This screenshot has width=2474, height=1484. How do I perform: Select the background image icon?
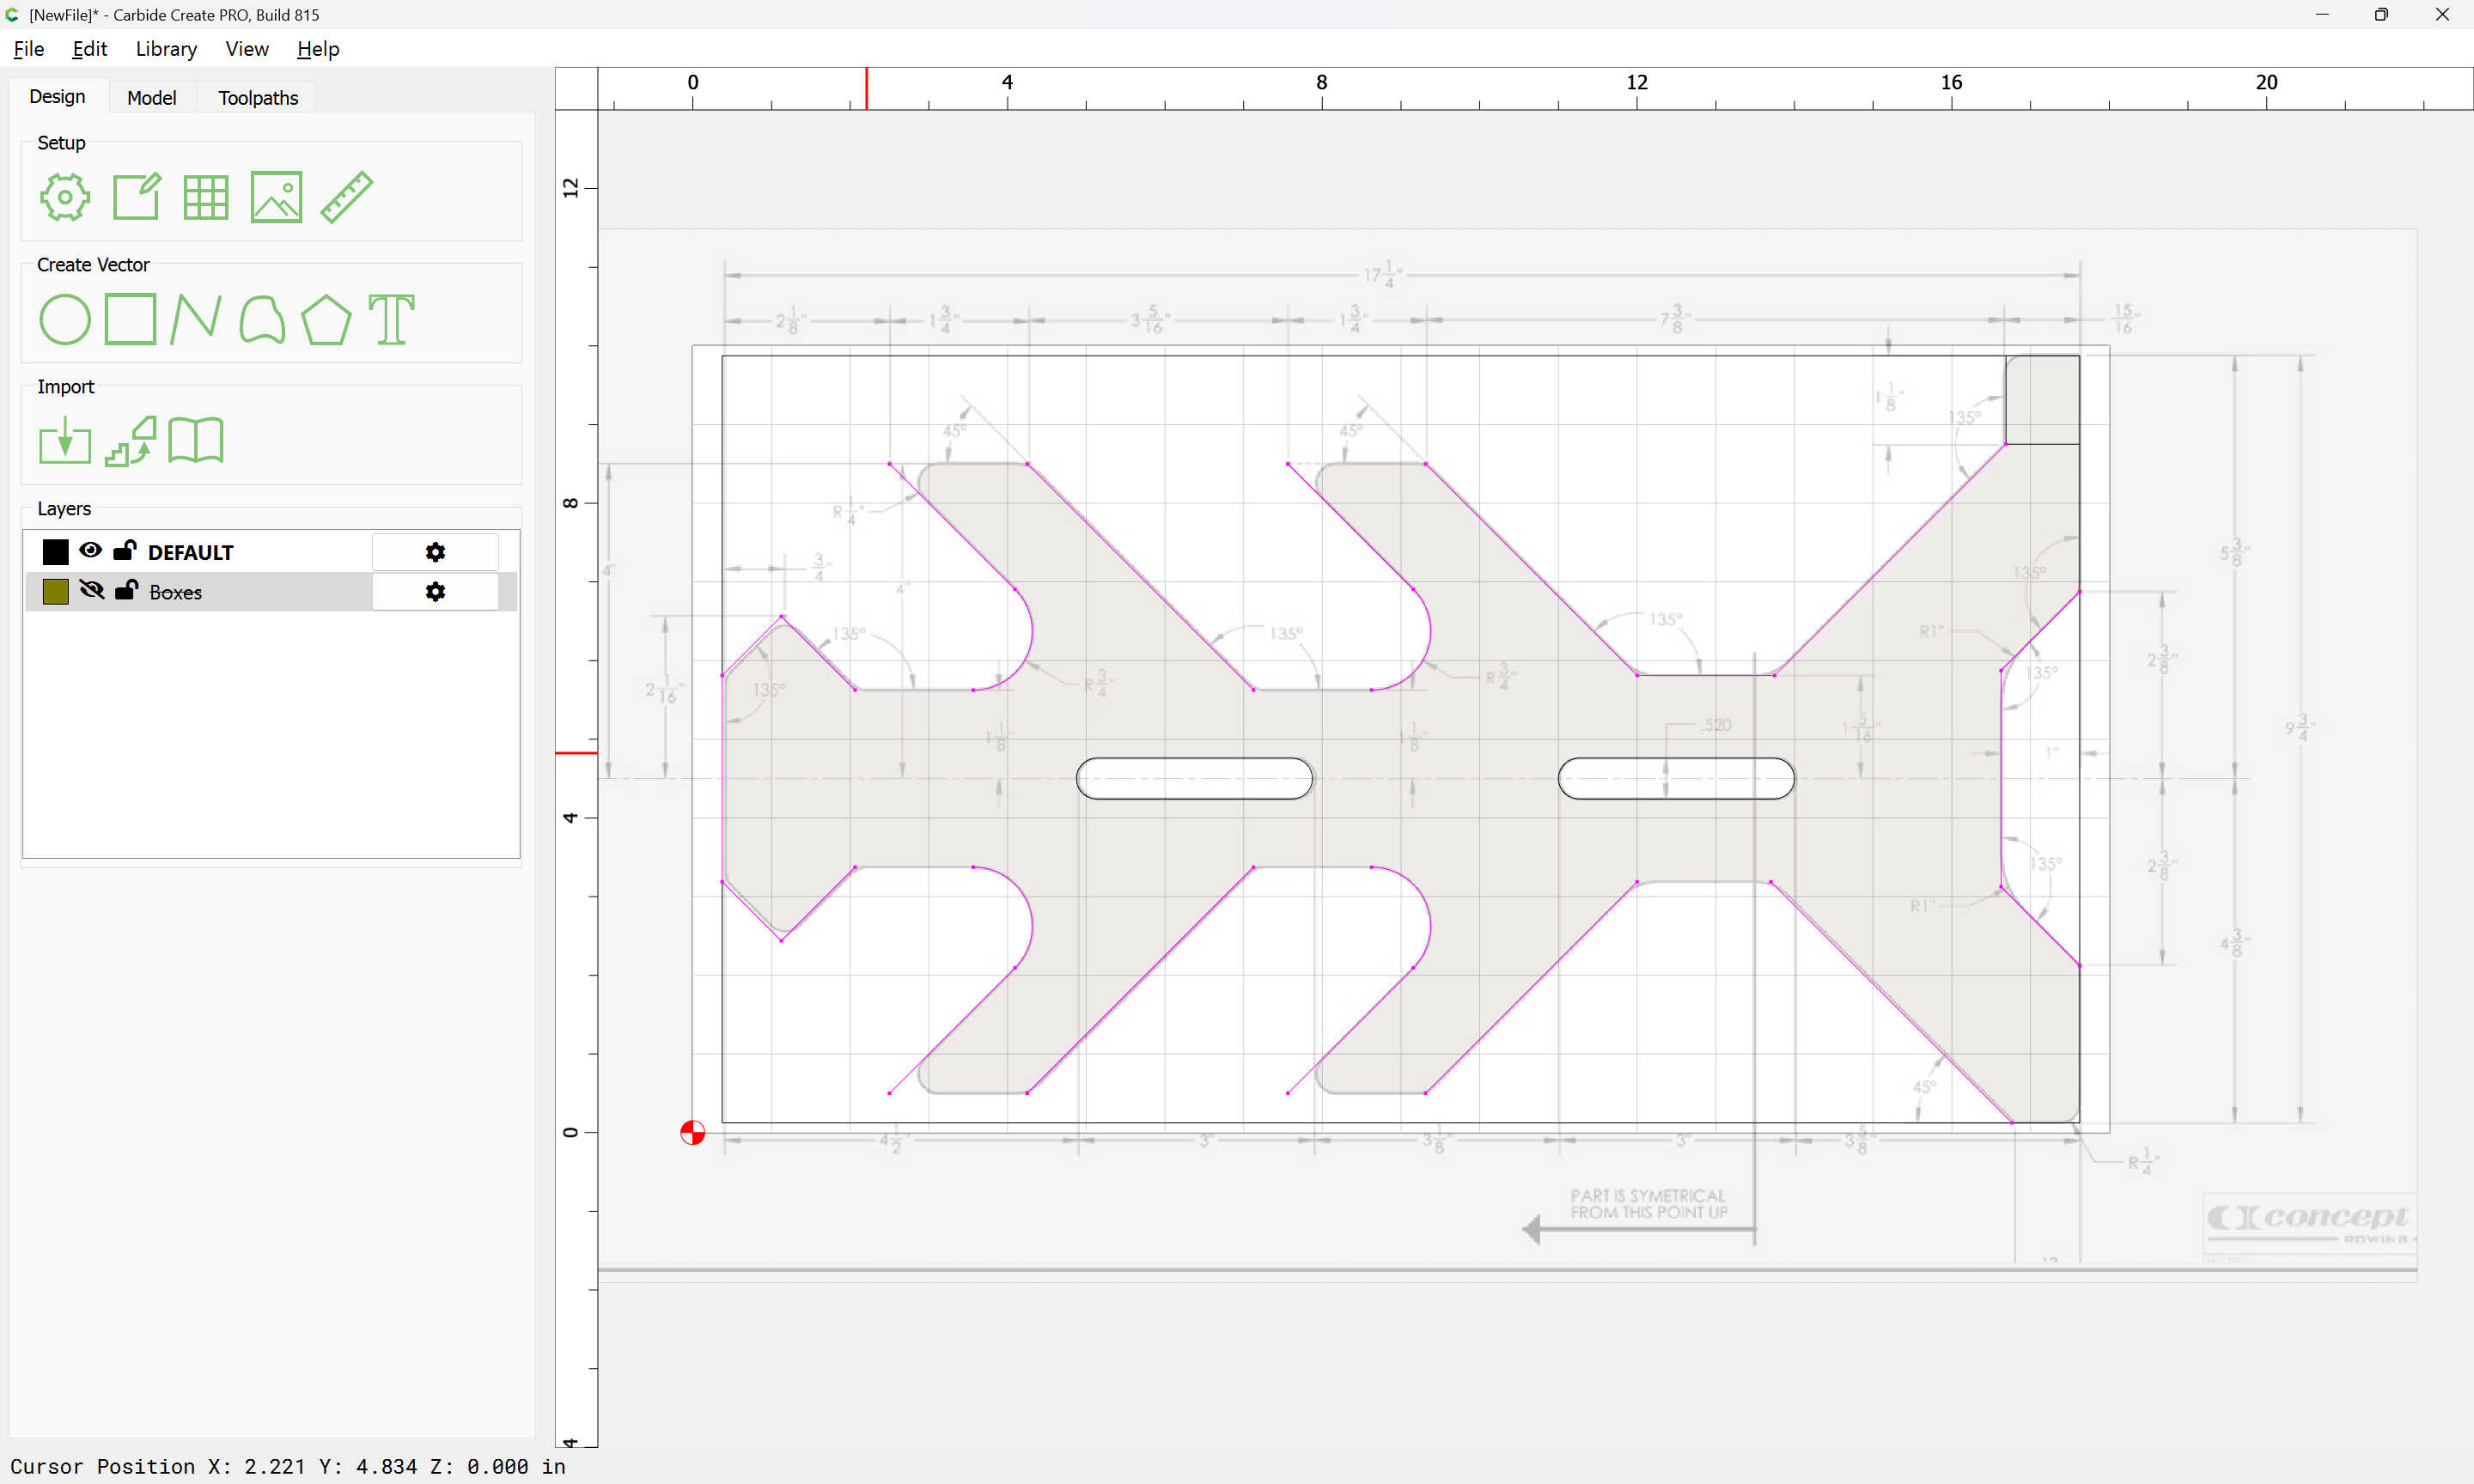click(x=276, y=197)
